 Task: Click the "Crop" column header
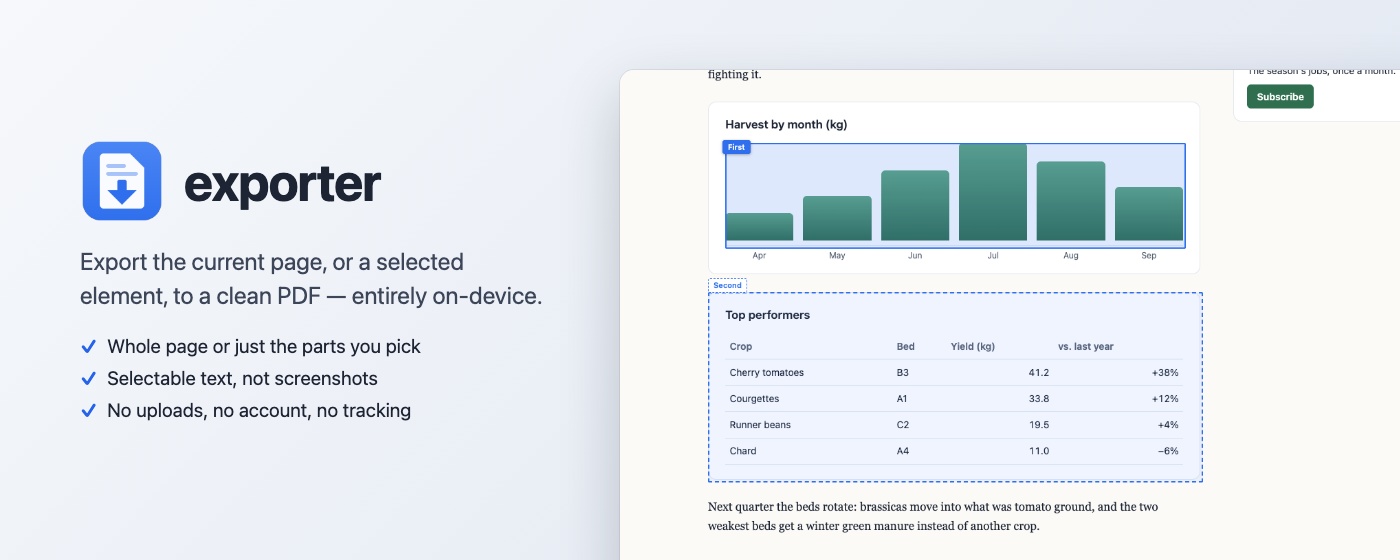pos(741,347)
